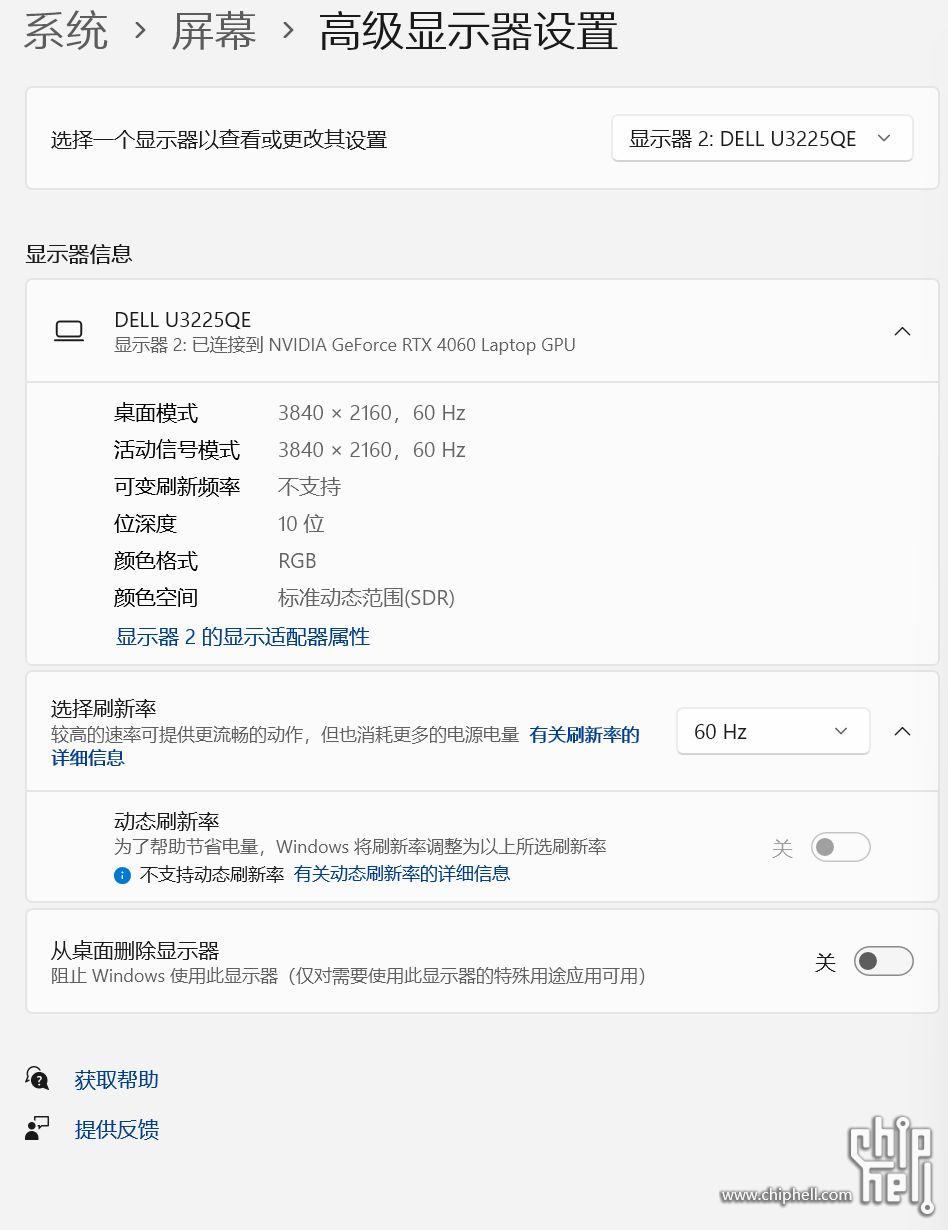Screen dimensions: 948x1230
Task: Click the 提供反馈 person icon
Action: [x=37, y=1129]
